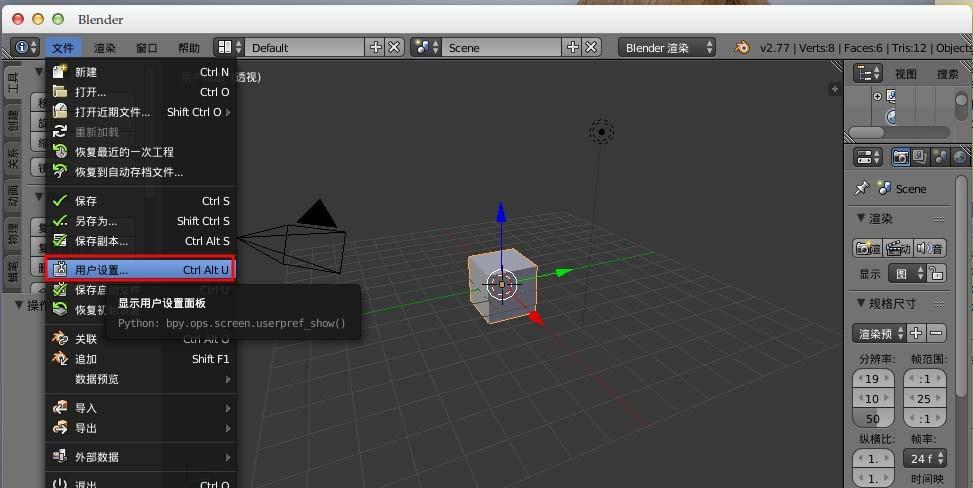The height and width of the screenshot is (488, 973).
Task: Choose 恢复最近的一次工程 entry
Action: (141, 151)
